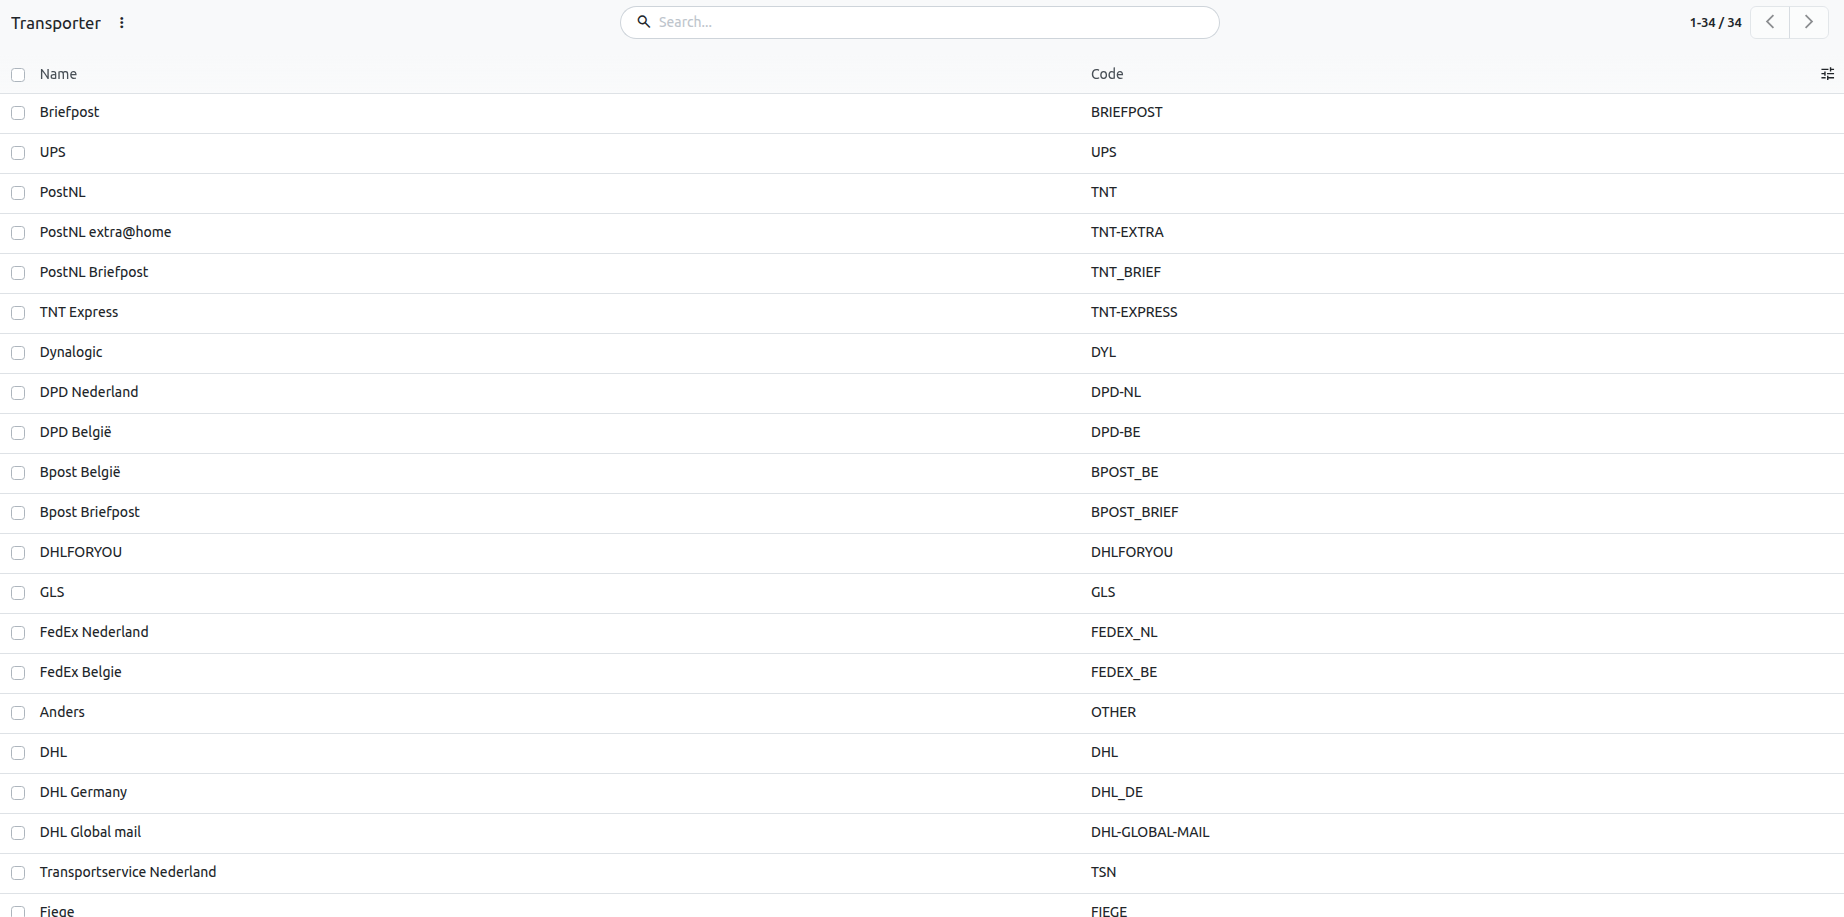Open the DPD België record
Image resolution: width=1844 pixels, height=917 pixels.
pyautogui.click(x=75, y=432)
